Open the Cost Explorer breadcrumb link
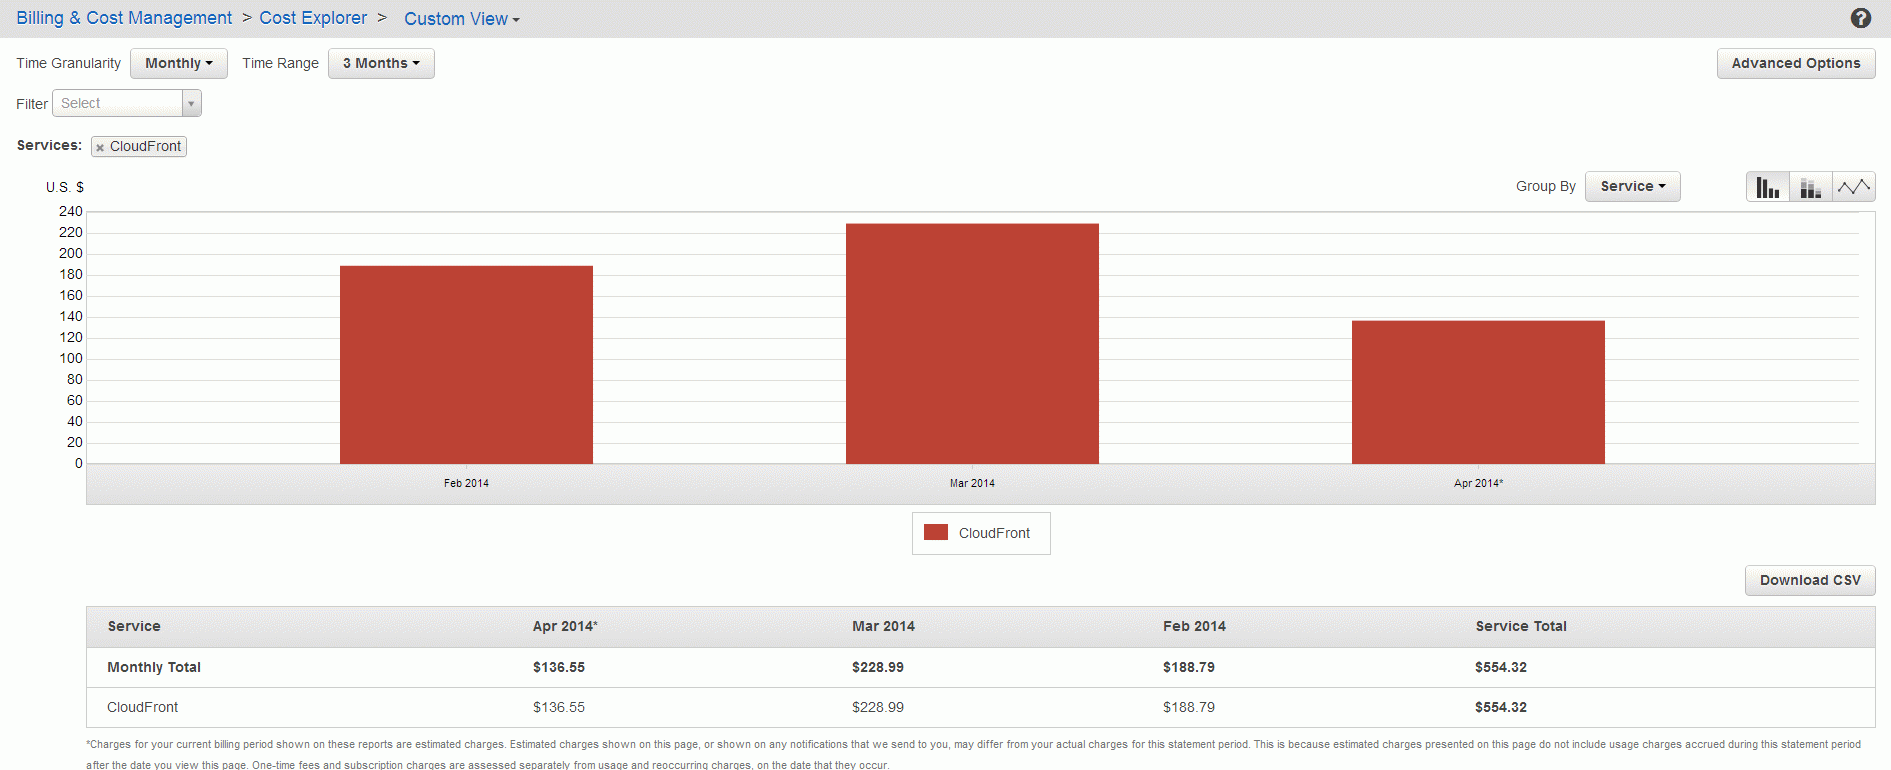This screenshot has width=1891, height=770. (313, 18)
